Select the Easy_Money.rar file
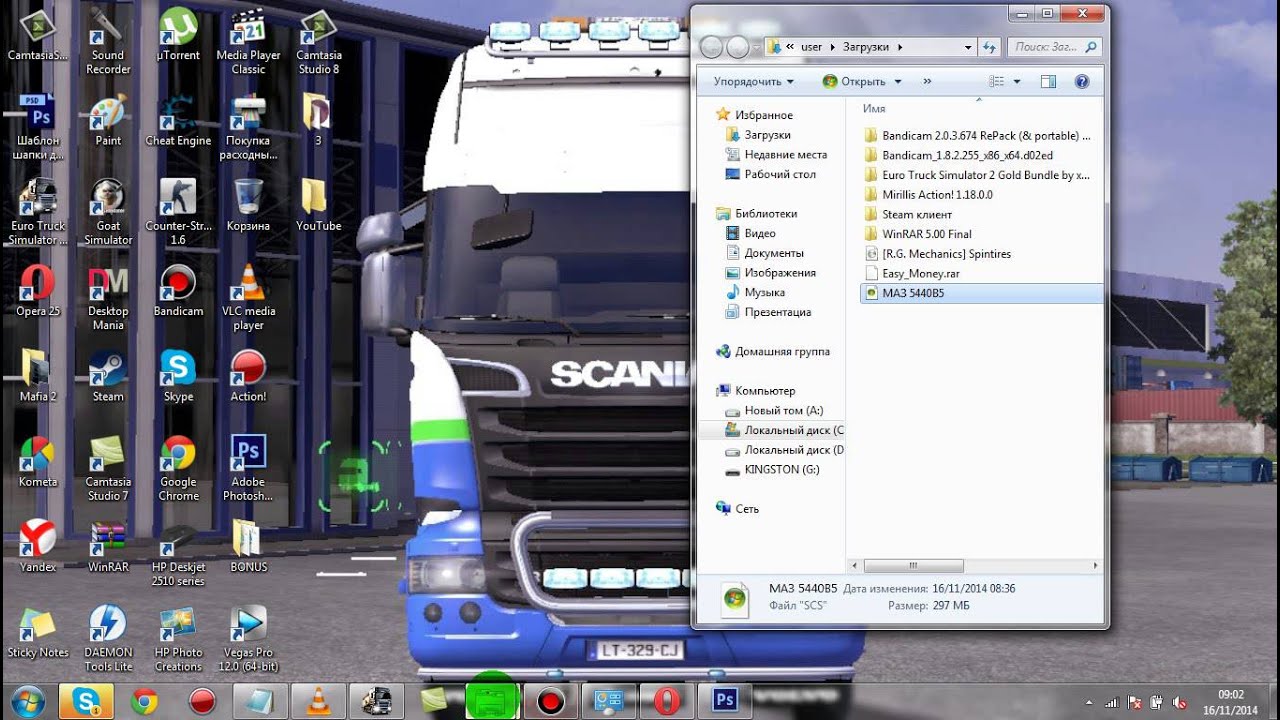 point(921,273)
